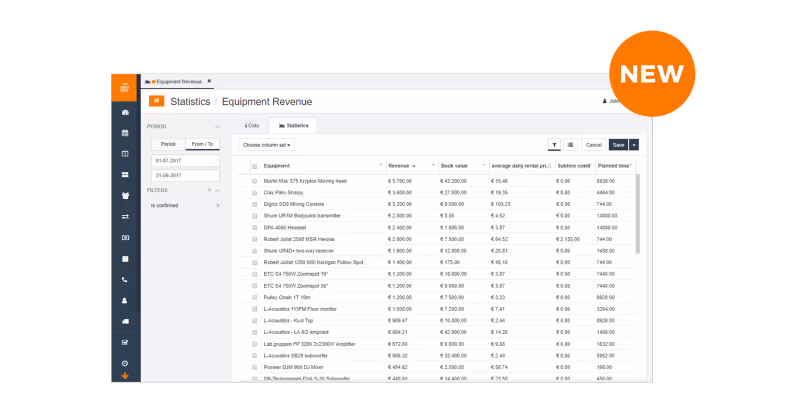Switch to the Data tab
Viewport: 800px width, 413px height.
[252, 126]
